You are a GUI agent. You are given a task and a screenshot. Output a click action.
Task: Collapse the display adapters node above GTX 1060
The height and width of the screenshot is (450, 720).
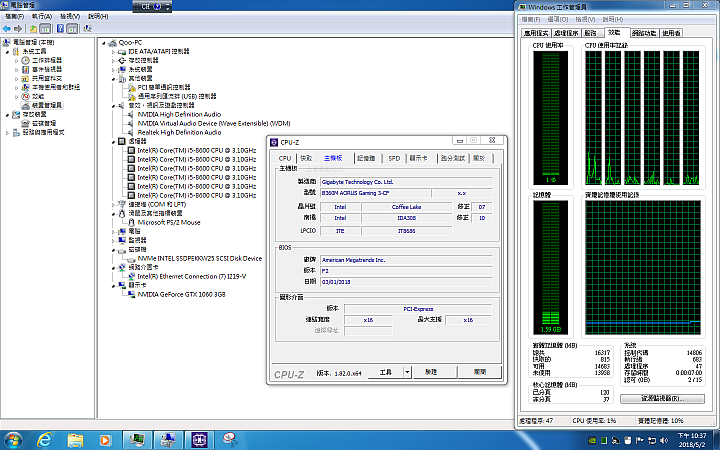coord(113,286)
